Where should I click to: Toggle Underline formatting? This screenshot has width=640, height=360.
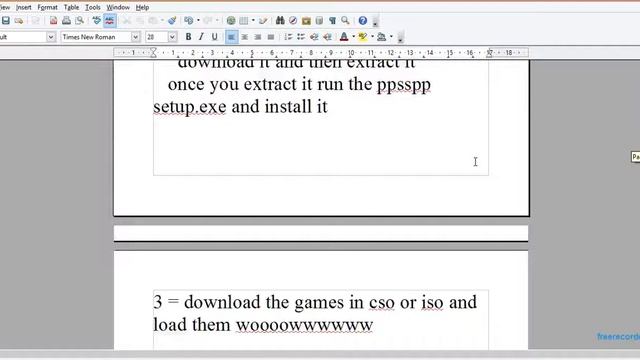214,37
